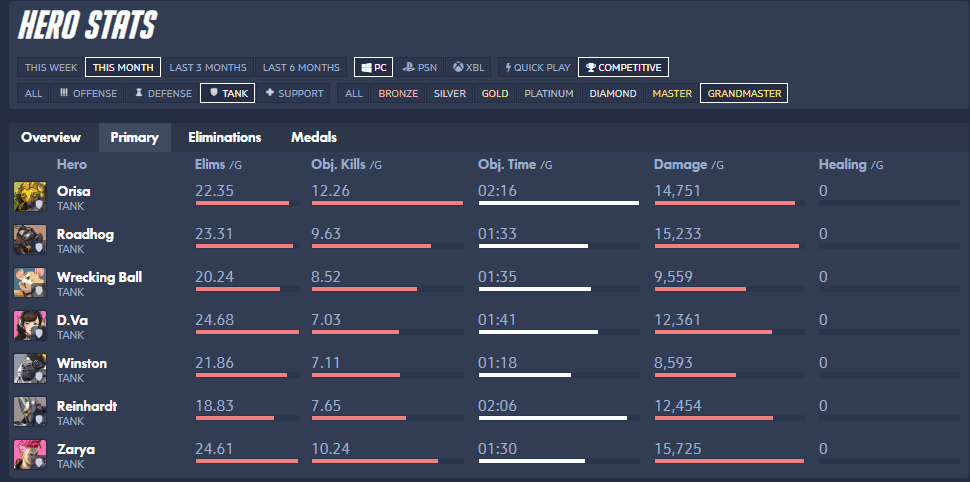Image resolution: width=970 pixels, height=482 pixels.
Task: Filter stats to Last 6 Months
Action: (301, 67)
